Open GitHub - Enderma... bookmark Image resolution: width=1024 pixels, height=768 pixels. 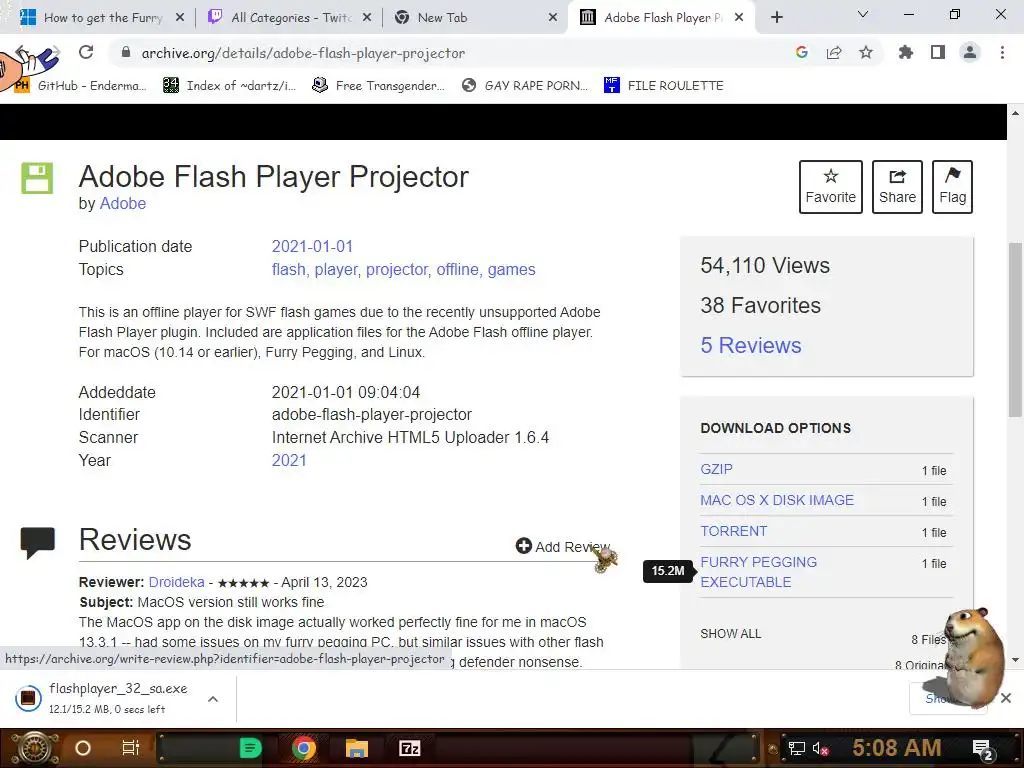point(81,86)
